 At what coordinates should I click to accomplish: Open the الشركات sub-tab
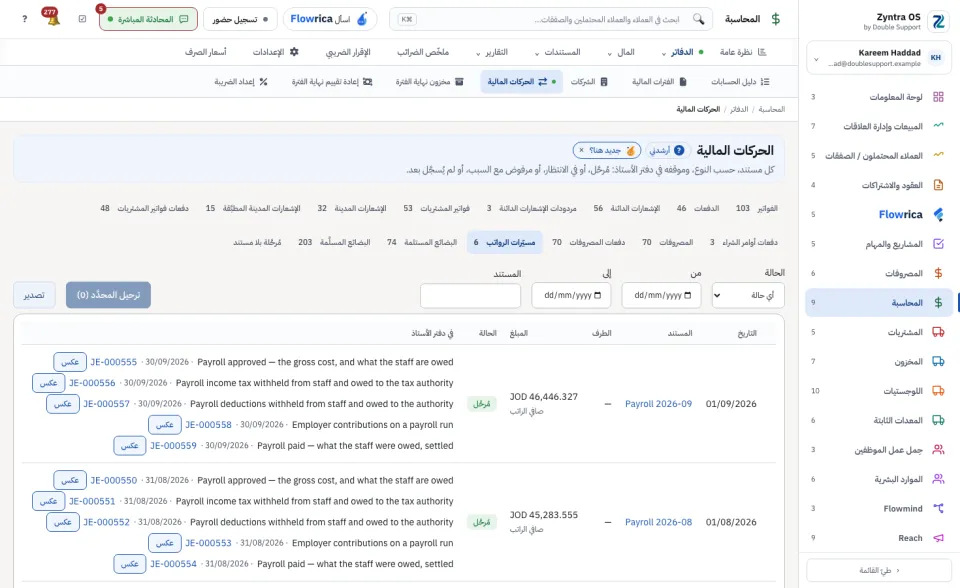(589, 81)
